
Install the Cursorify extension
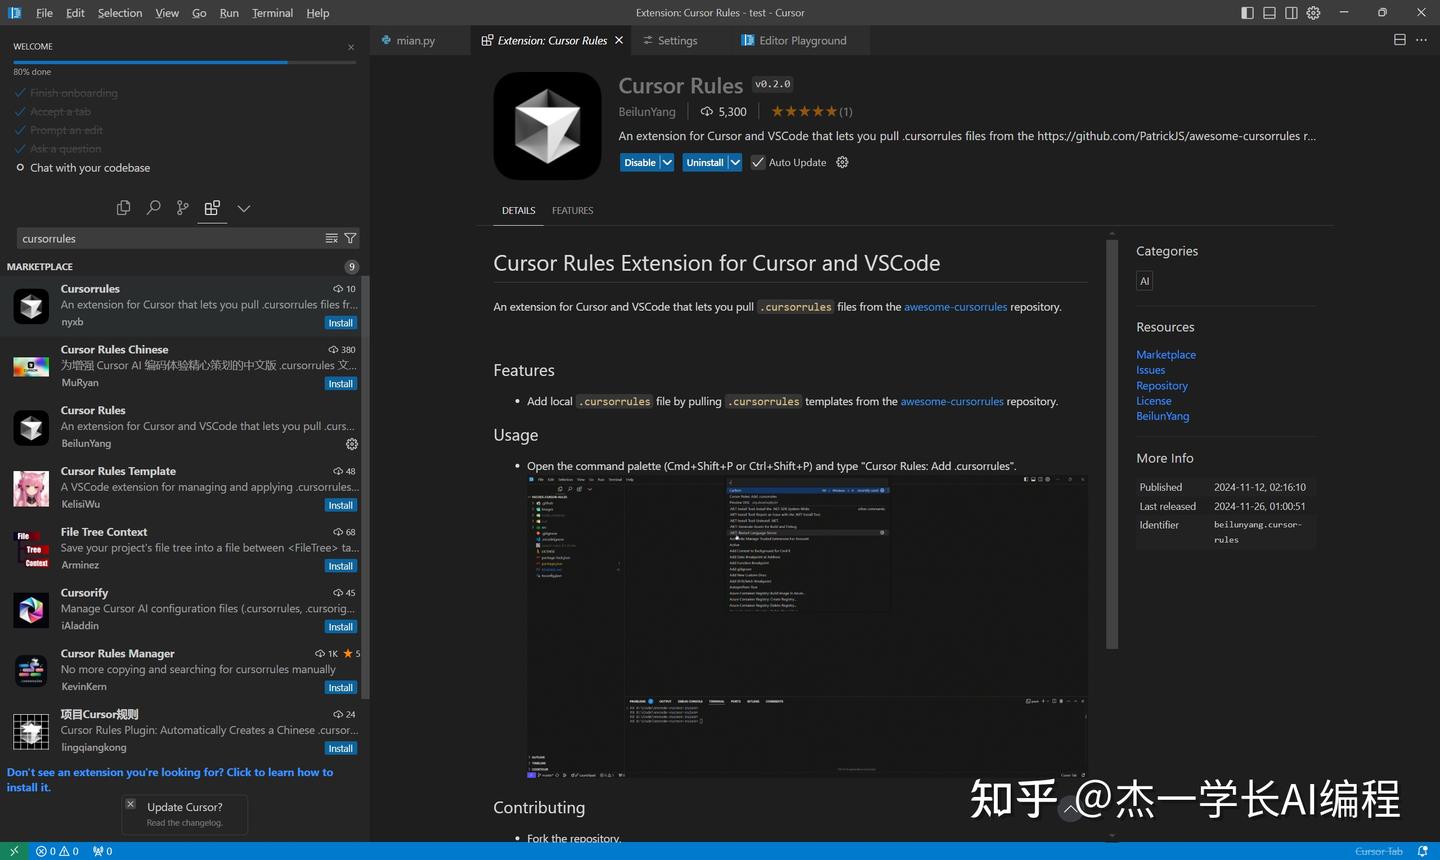click(x=341, y=627)
